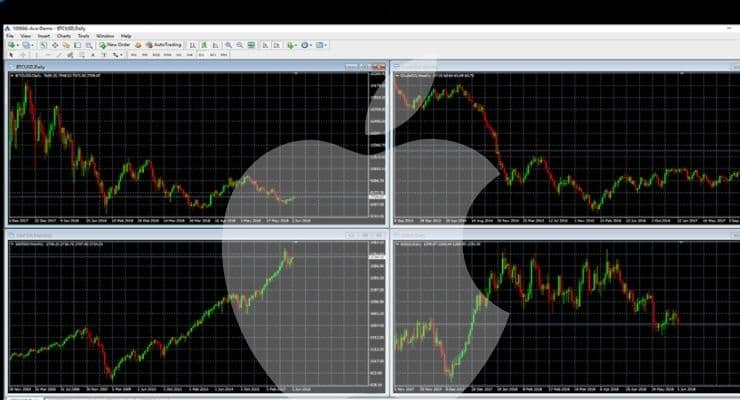The height and width of the screenshot is (400, 740).
Task: Open the Charts menu
Action: click(64, 36)
